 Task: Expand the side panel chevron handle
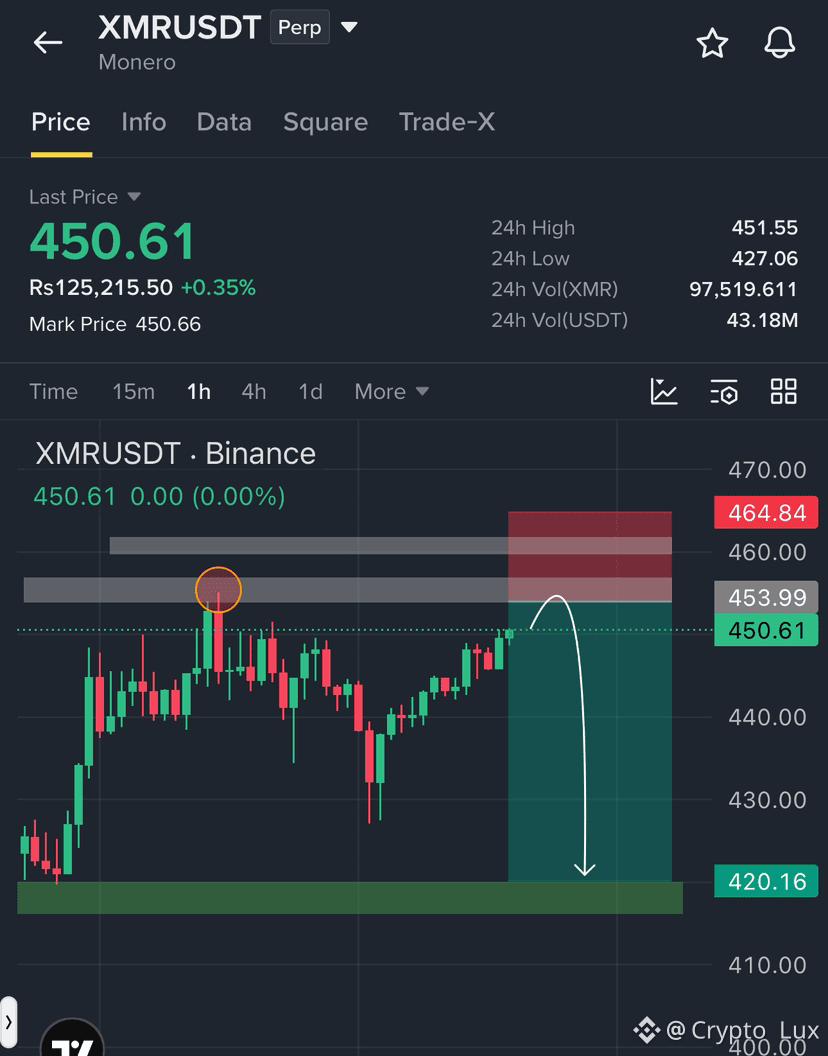pyautogui.click(x=8, y=1022)
